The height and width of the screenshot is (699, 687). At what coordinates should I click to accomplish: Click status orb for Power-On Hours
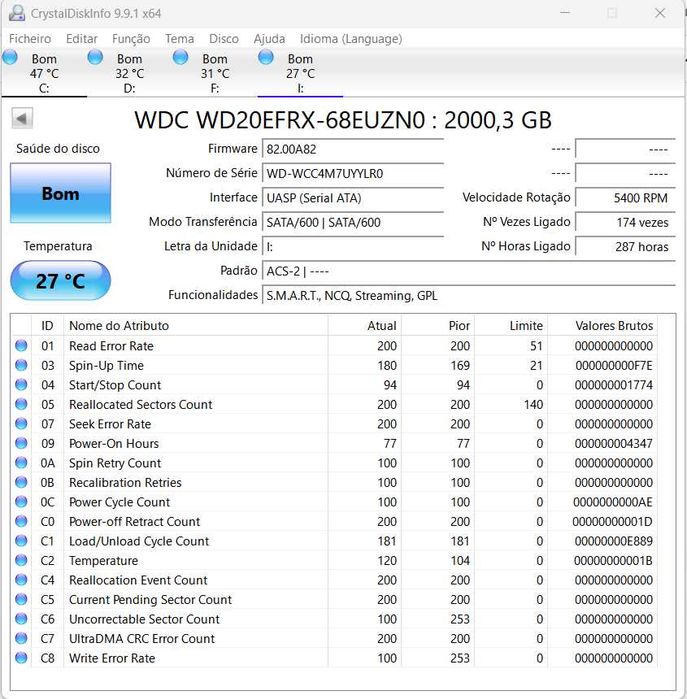pos(21,443)
